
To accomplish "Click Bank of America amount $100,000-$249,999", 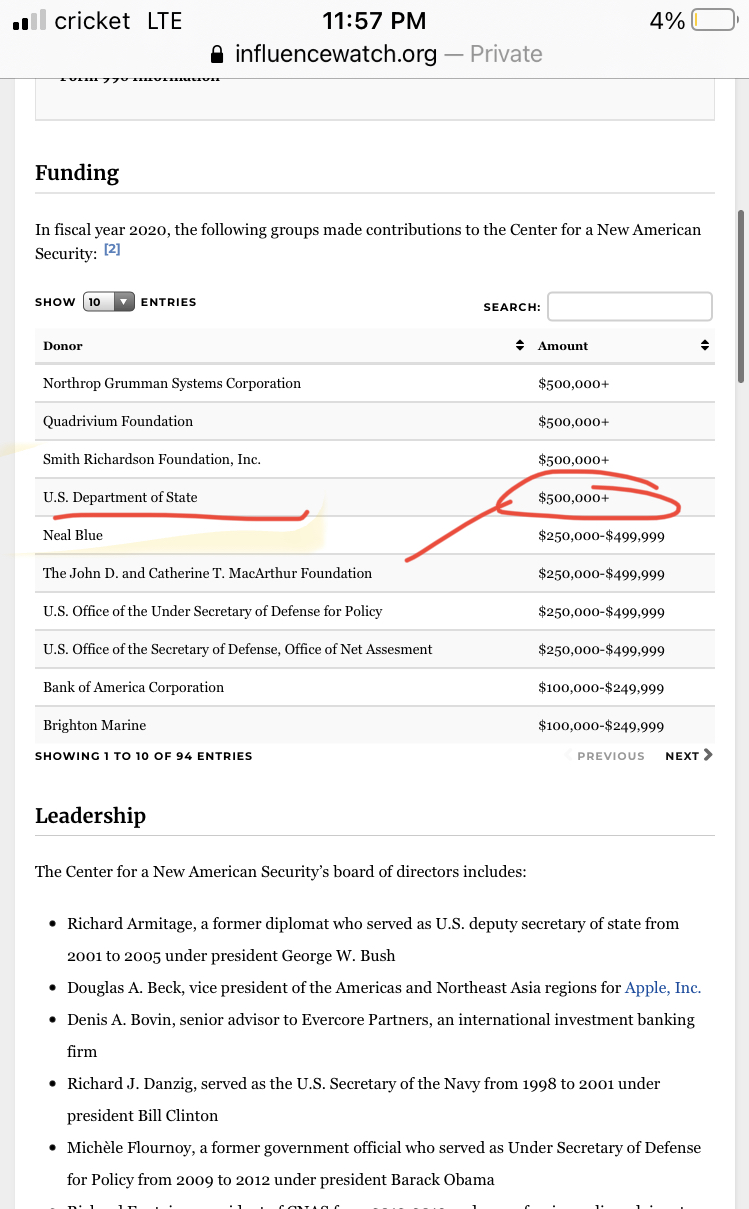I will coord(601,688).
